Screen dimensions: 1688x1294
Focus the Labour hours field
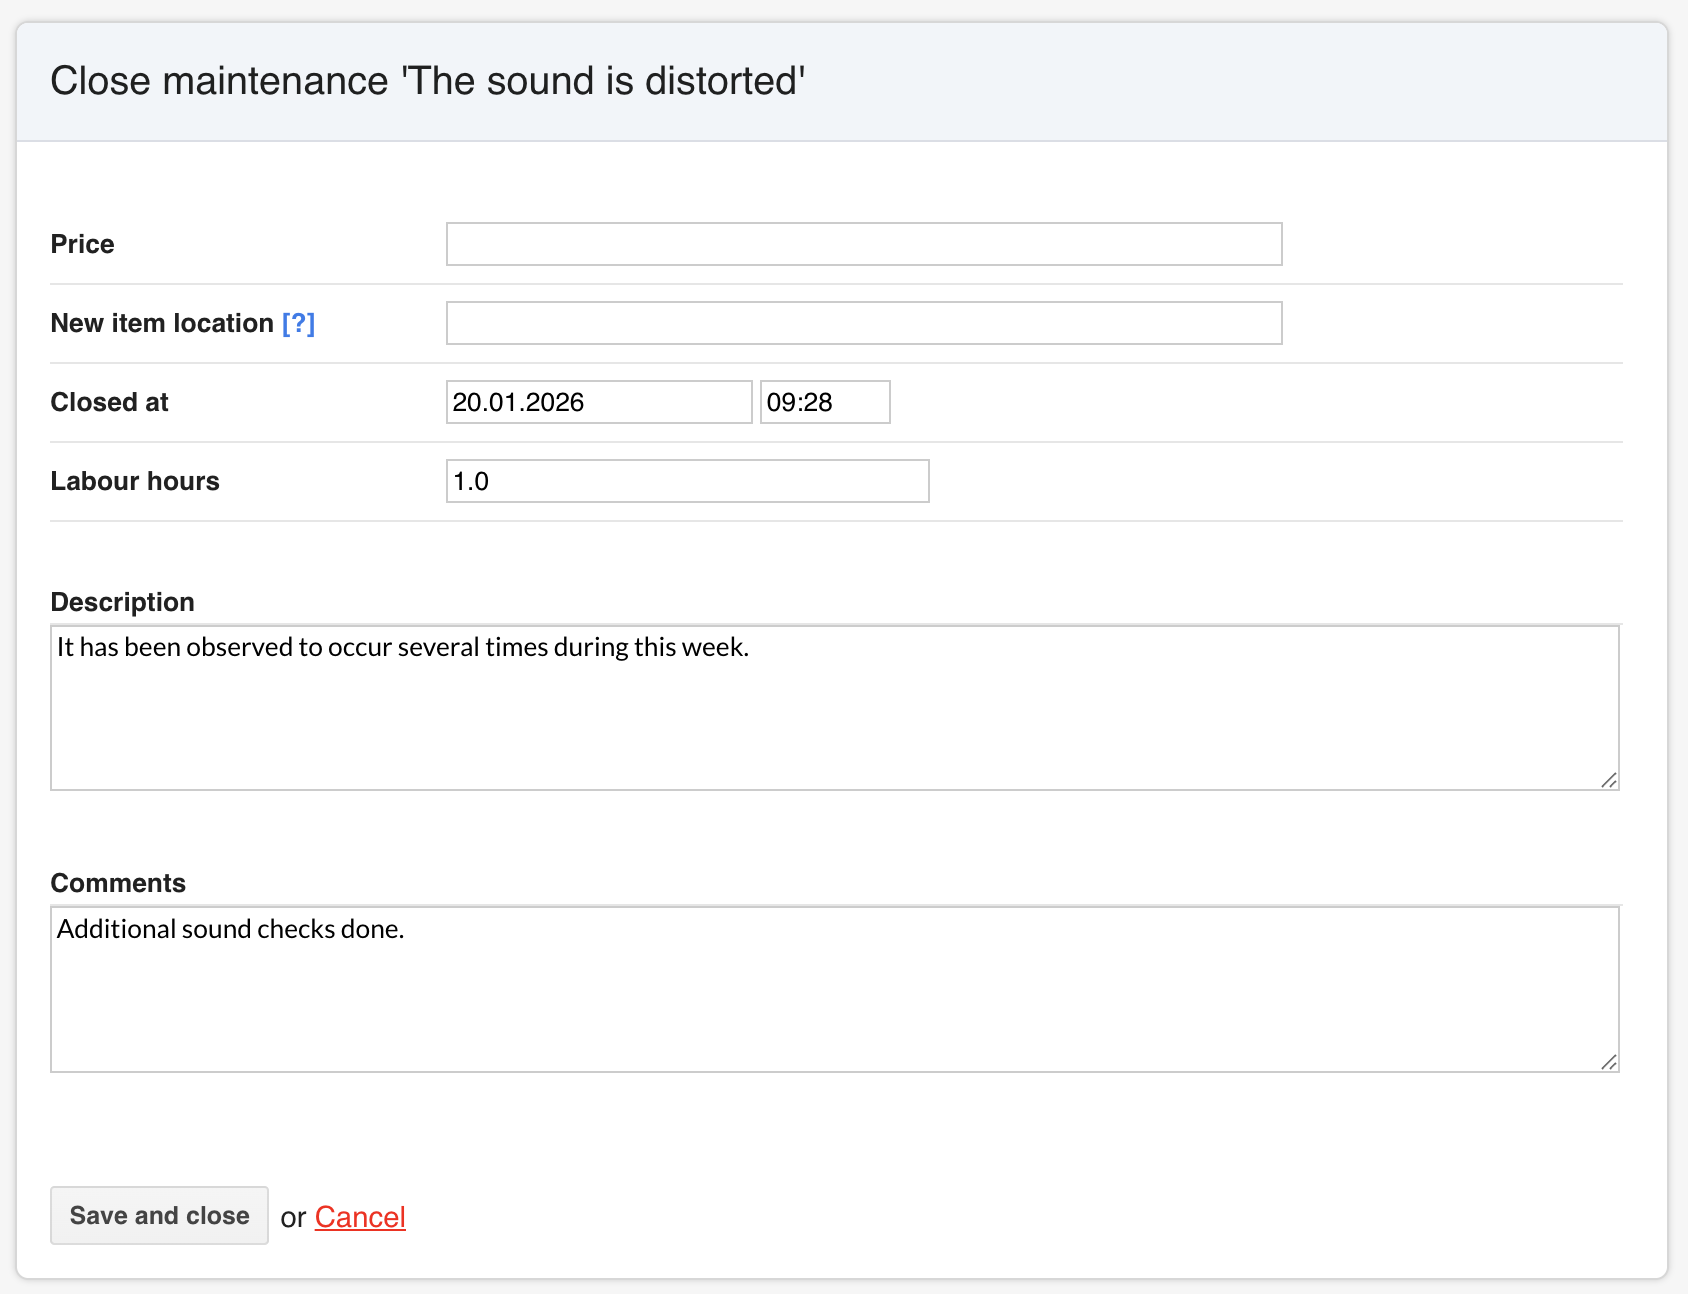pyautogui.click(x=687, y=481)
